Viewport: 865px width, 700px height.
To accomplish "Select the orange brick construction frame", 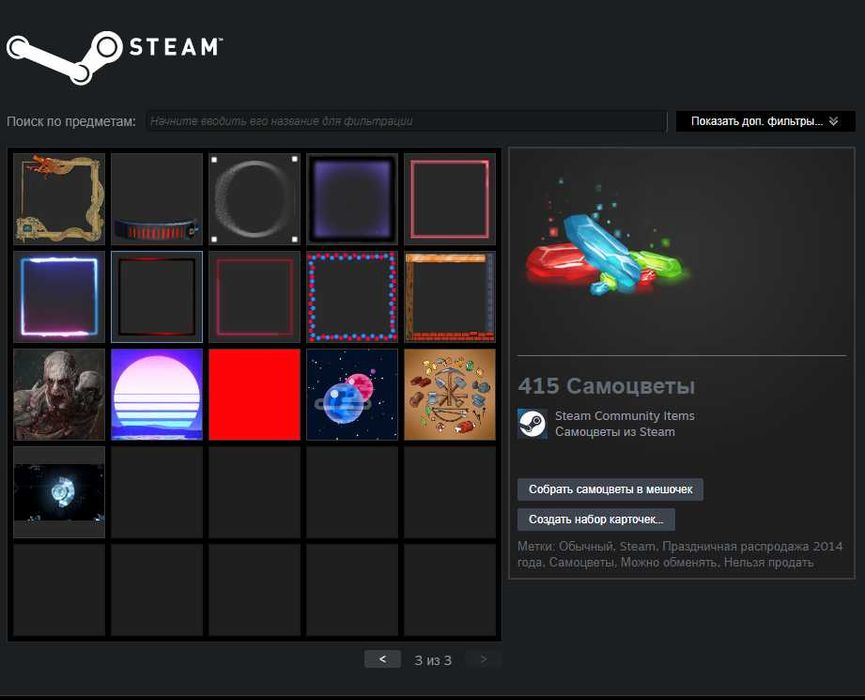I will pyautogui.click(x=450, y=297).
